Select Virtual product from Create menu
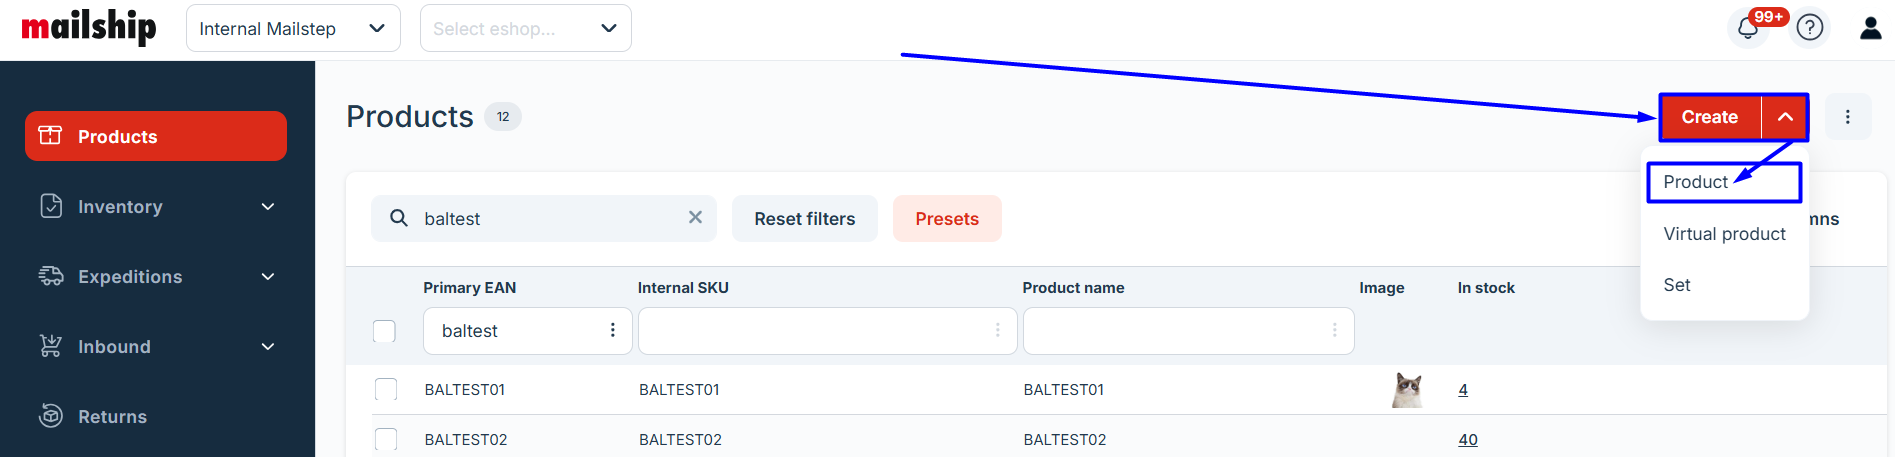This screenshot has height=457, width=1895. pyautogui.click(x=1724, y=234)
